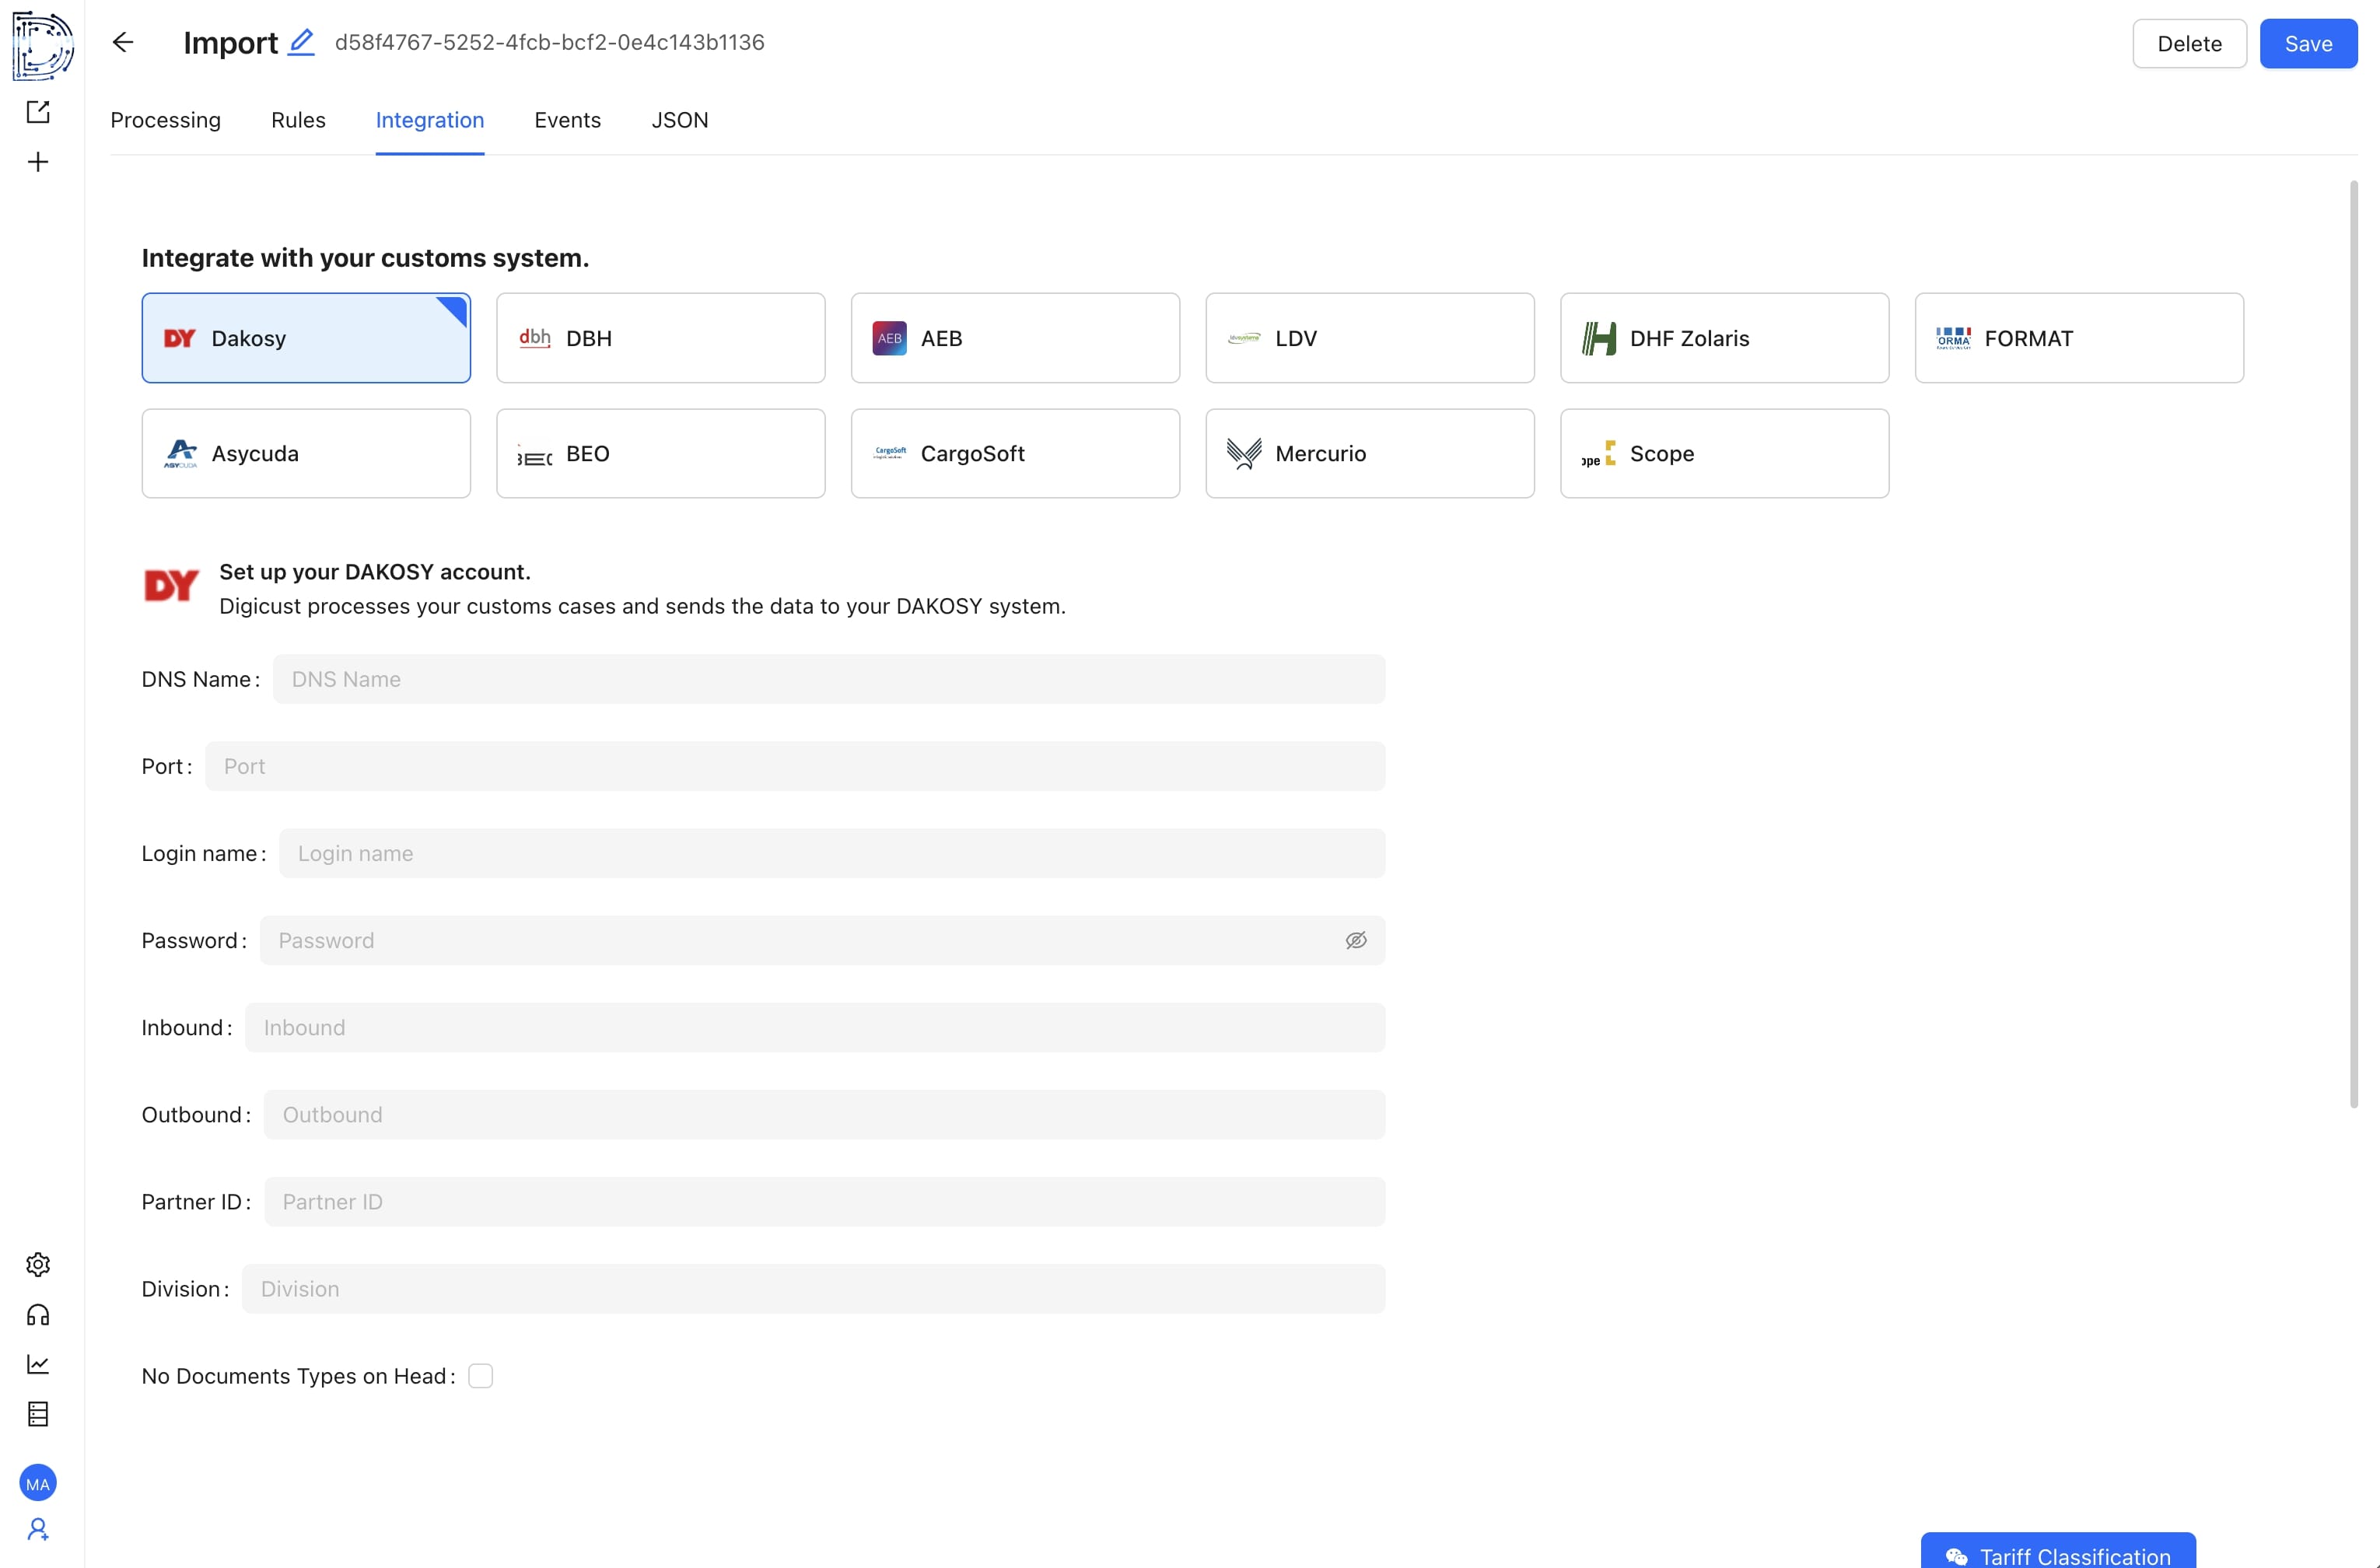Focus the Login name input field
The width and height of the screenshot is (2380, 1568).
(x=832, y=853)
